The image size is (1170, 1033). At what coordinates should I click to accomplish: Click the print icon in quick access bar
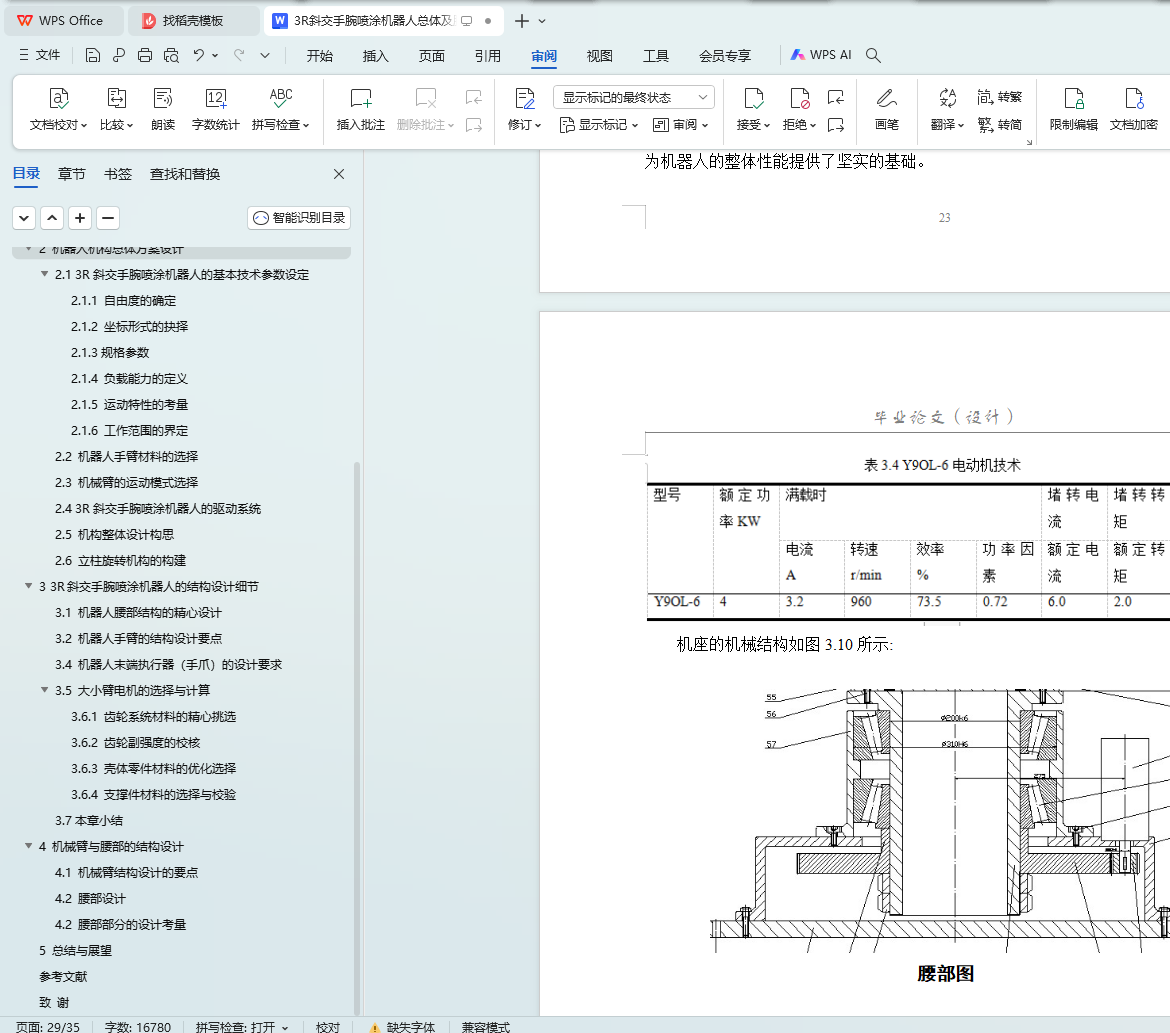pyautogui.click(x=145, y=55)
